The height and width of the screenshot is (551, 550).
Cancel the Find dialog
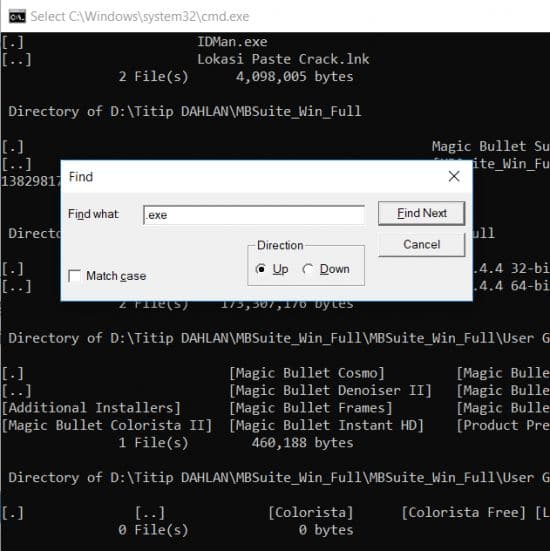coord(421,245)
